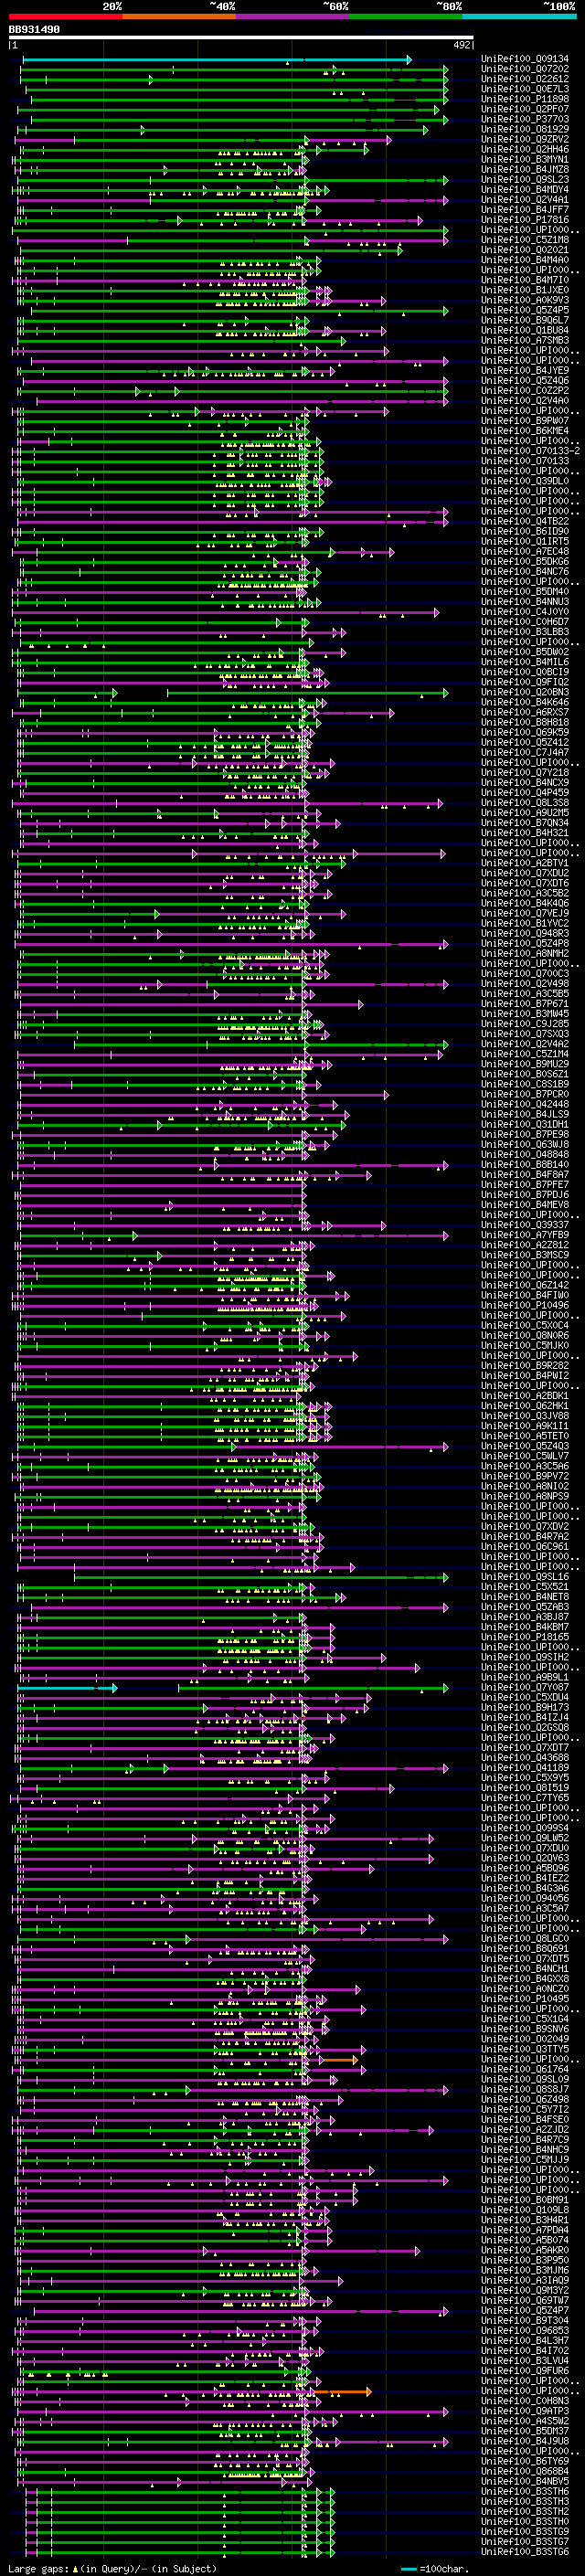Viewport: 585px width, 2576px height.
Task: Open hit UniRef100_O22612
Action: [x=524, y=79]
